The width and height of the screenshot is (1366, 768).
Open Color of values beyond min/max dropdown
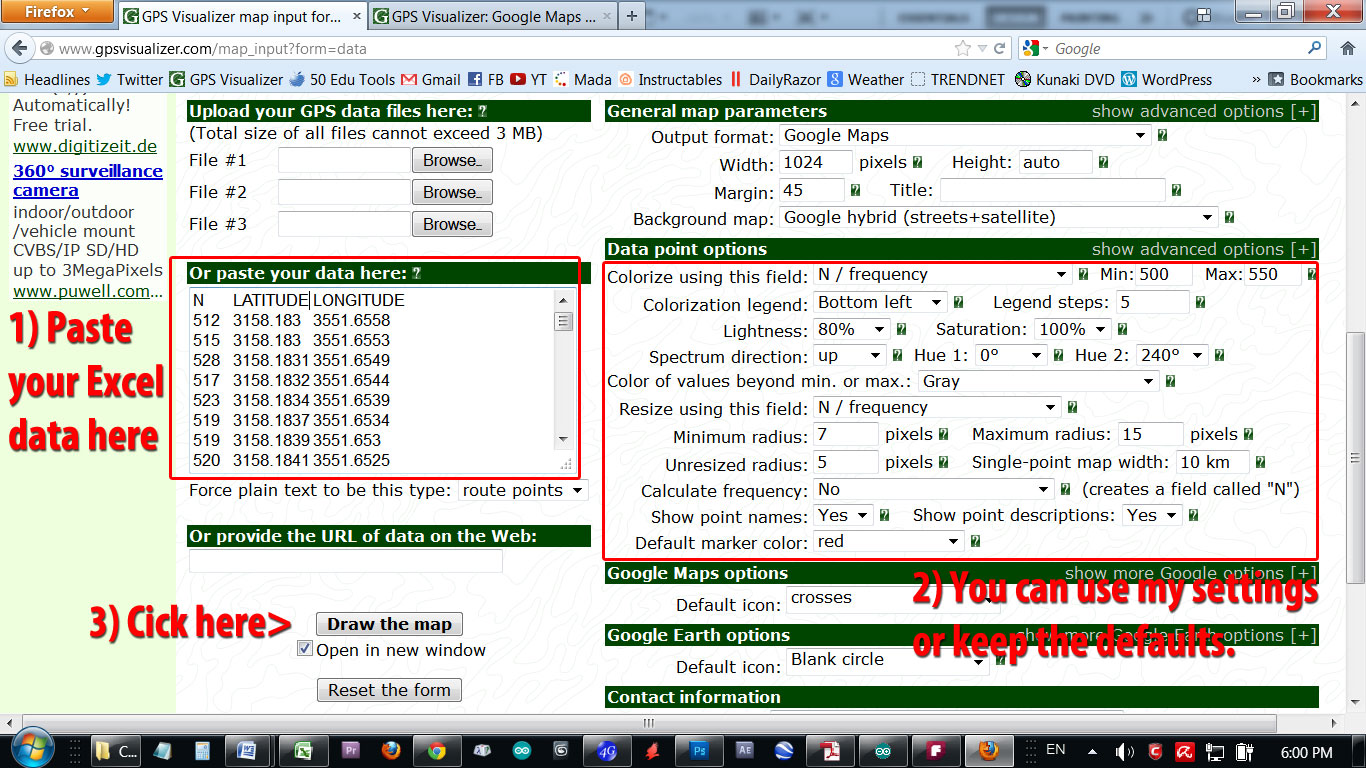pyautogui.click(x=1038, y=381)
